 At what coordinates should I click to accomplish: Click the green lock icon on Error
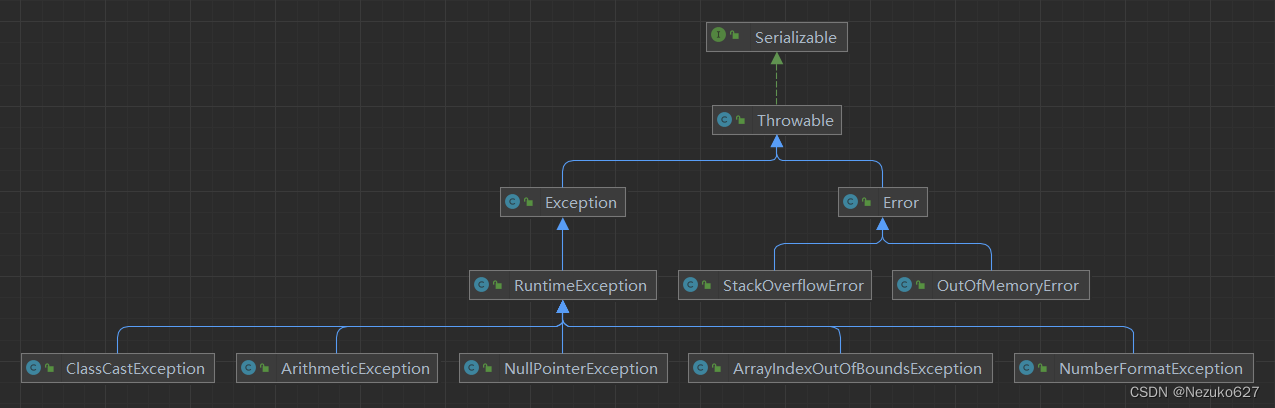(867, 203)
